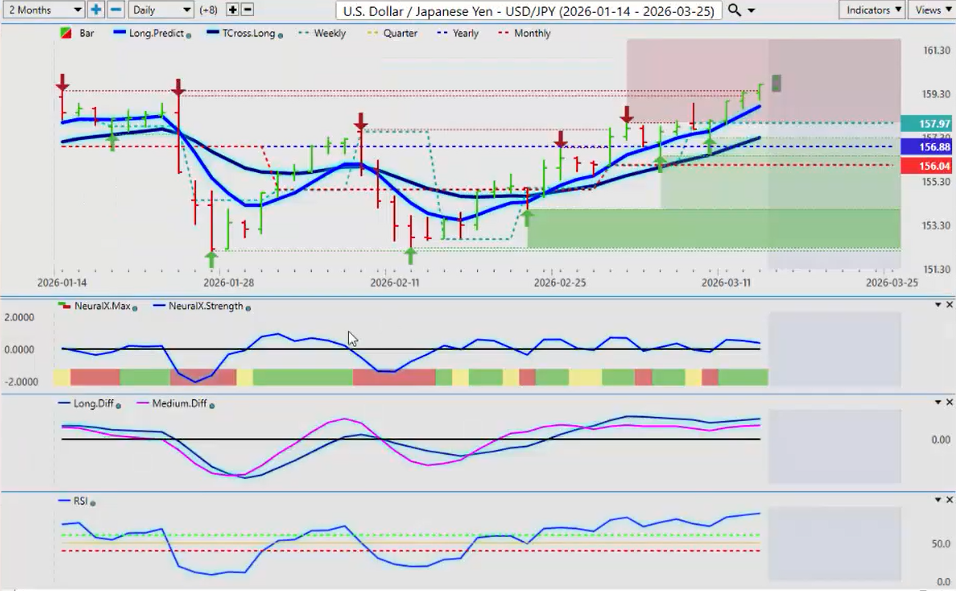The width and height of the screenshot is (956, 591).
Task: Toggle the Weekly legend item
Action: [323, 33]
